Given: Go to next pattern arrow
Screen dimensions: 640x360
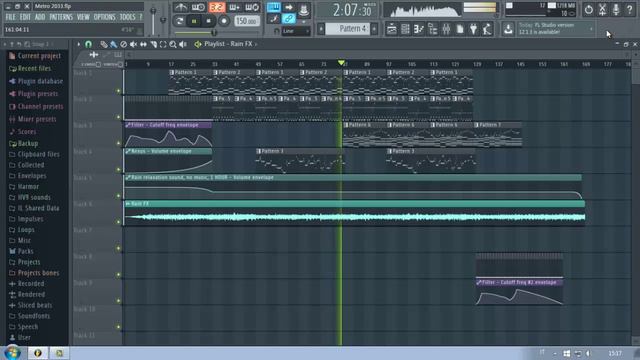Looking at the screenshot, I should (374, 29).
